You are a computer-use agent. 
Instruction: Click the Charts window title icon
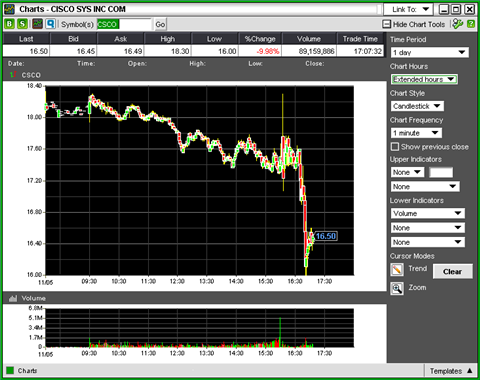[9, 9]
